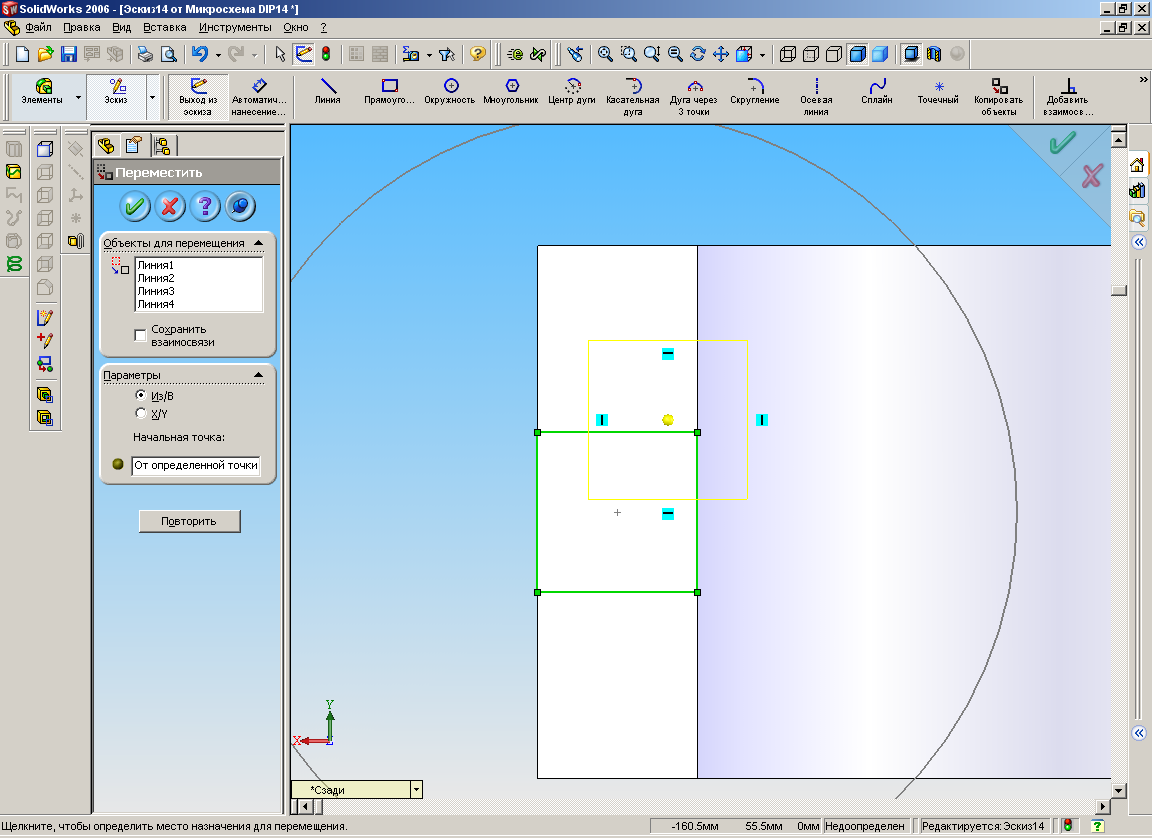Toggle hidden lines removed display mode
Image resolution: width=1152 pixels, height=838 pixels.
(x=834, y=54)
